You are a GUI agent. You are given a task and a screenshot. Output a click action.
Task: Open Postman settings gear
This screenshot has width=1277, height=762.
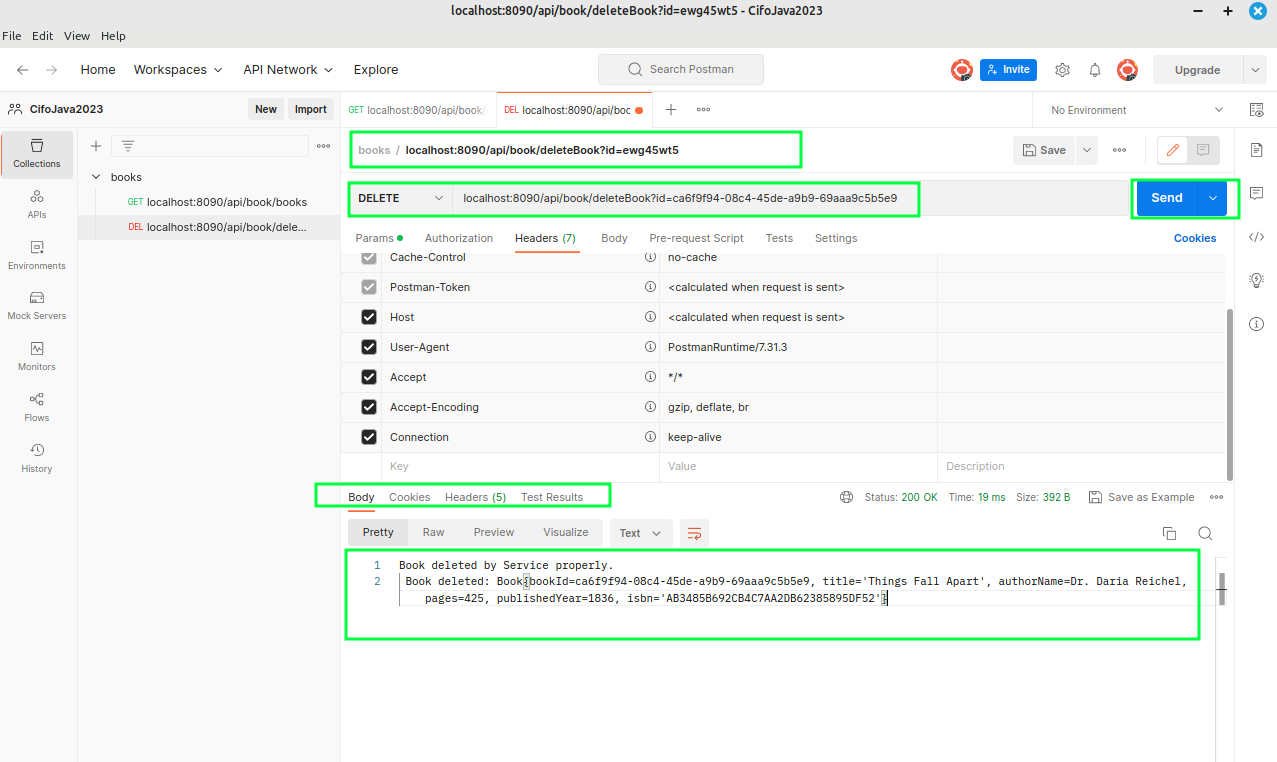(x=1062, y=70)
